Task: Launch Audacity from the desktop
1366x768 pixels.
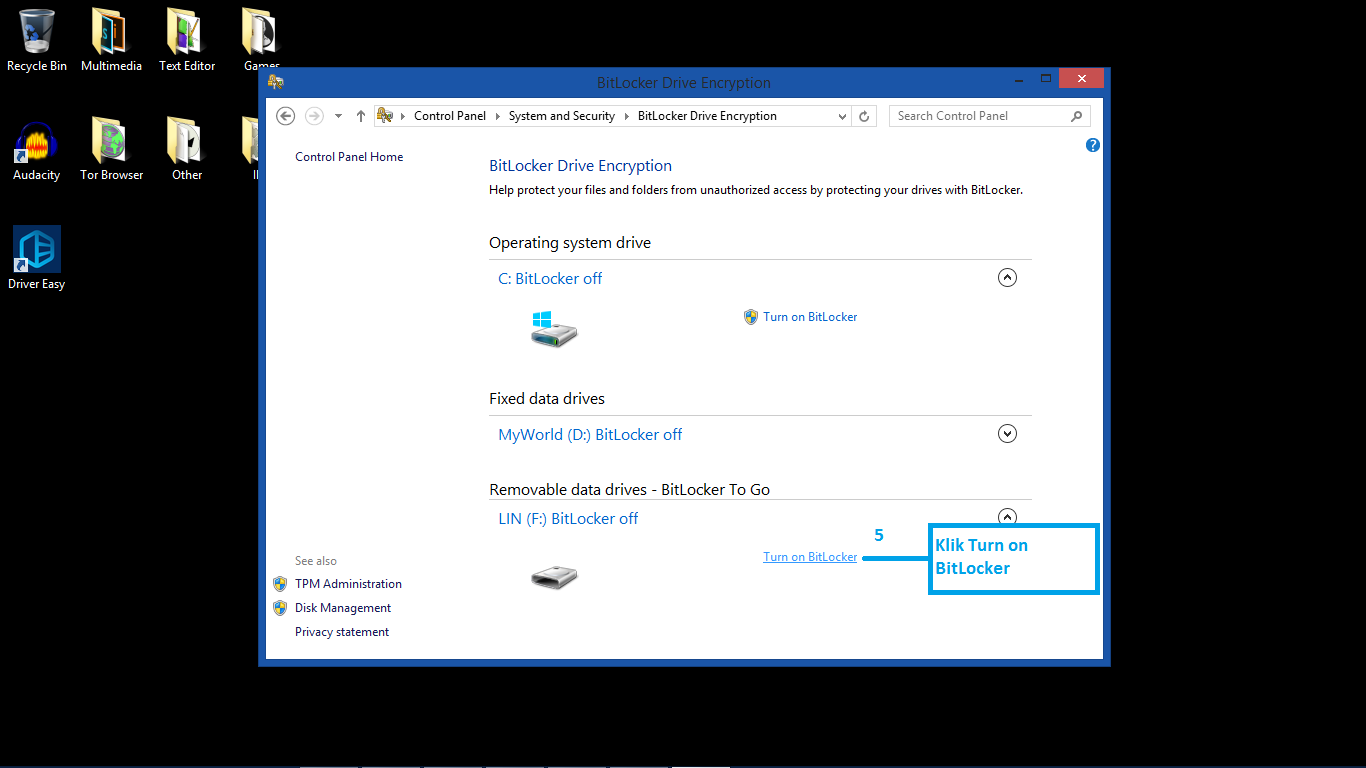Action: click(x=37, y=150)
